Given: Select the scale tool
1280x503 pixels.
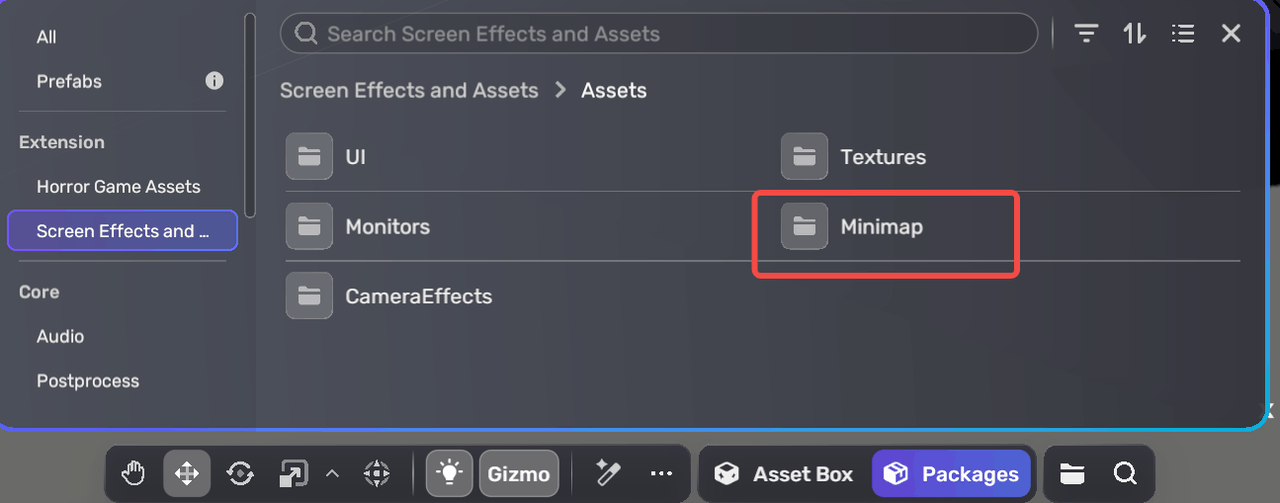Looking at the screenshot, I should (294, 473).
